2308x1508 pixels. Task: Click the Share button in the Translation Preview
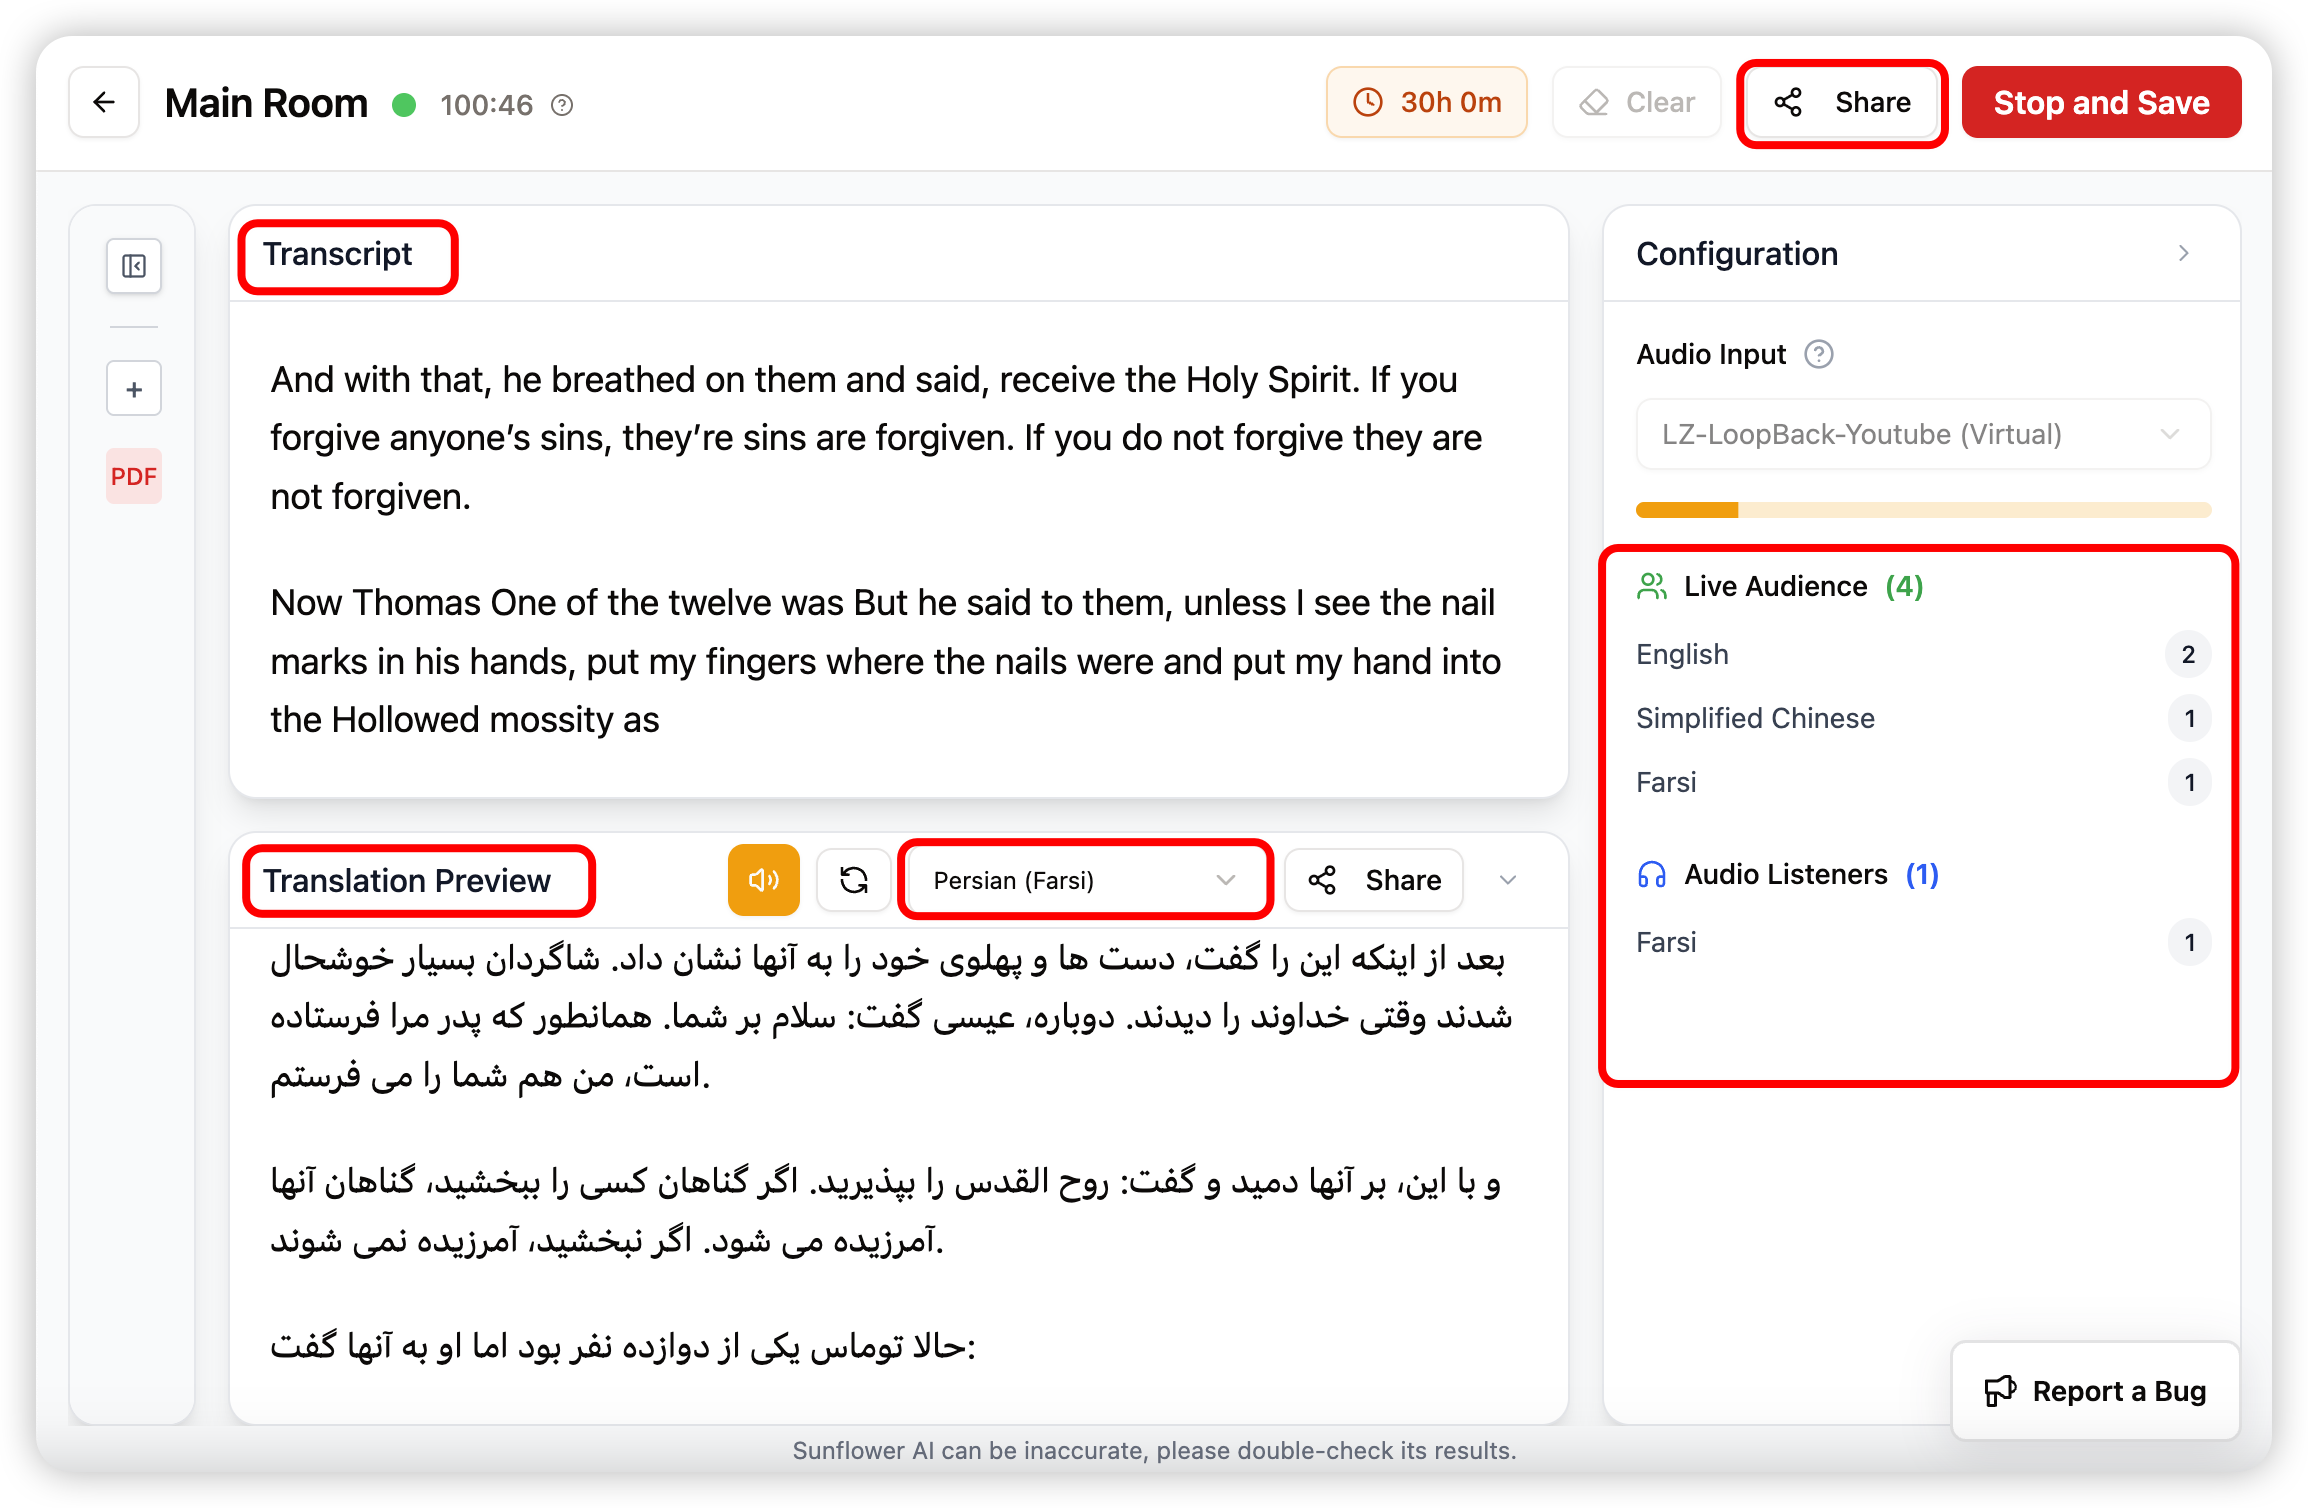click(x=1375, y=880)
